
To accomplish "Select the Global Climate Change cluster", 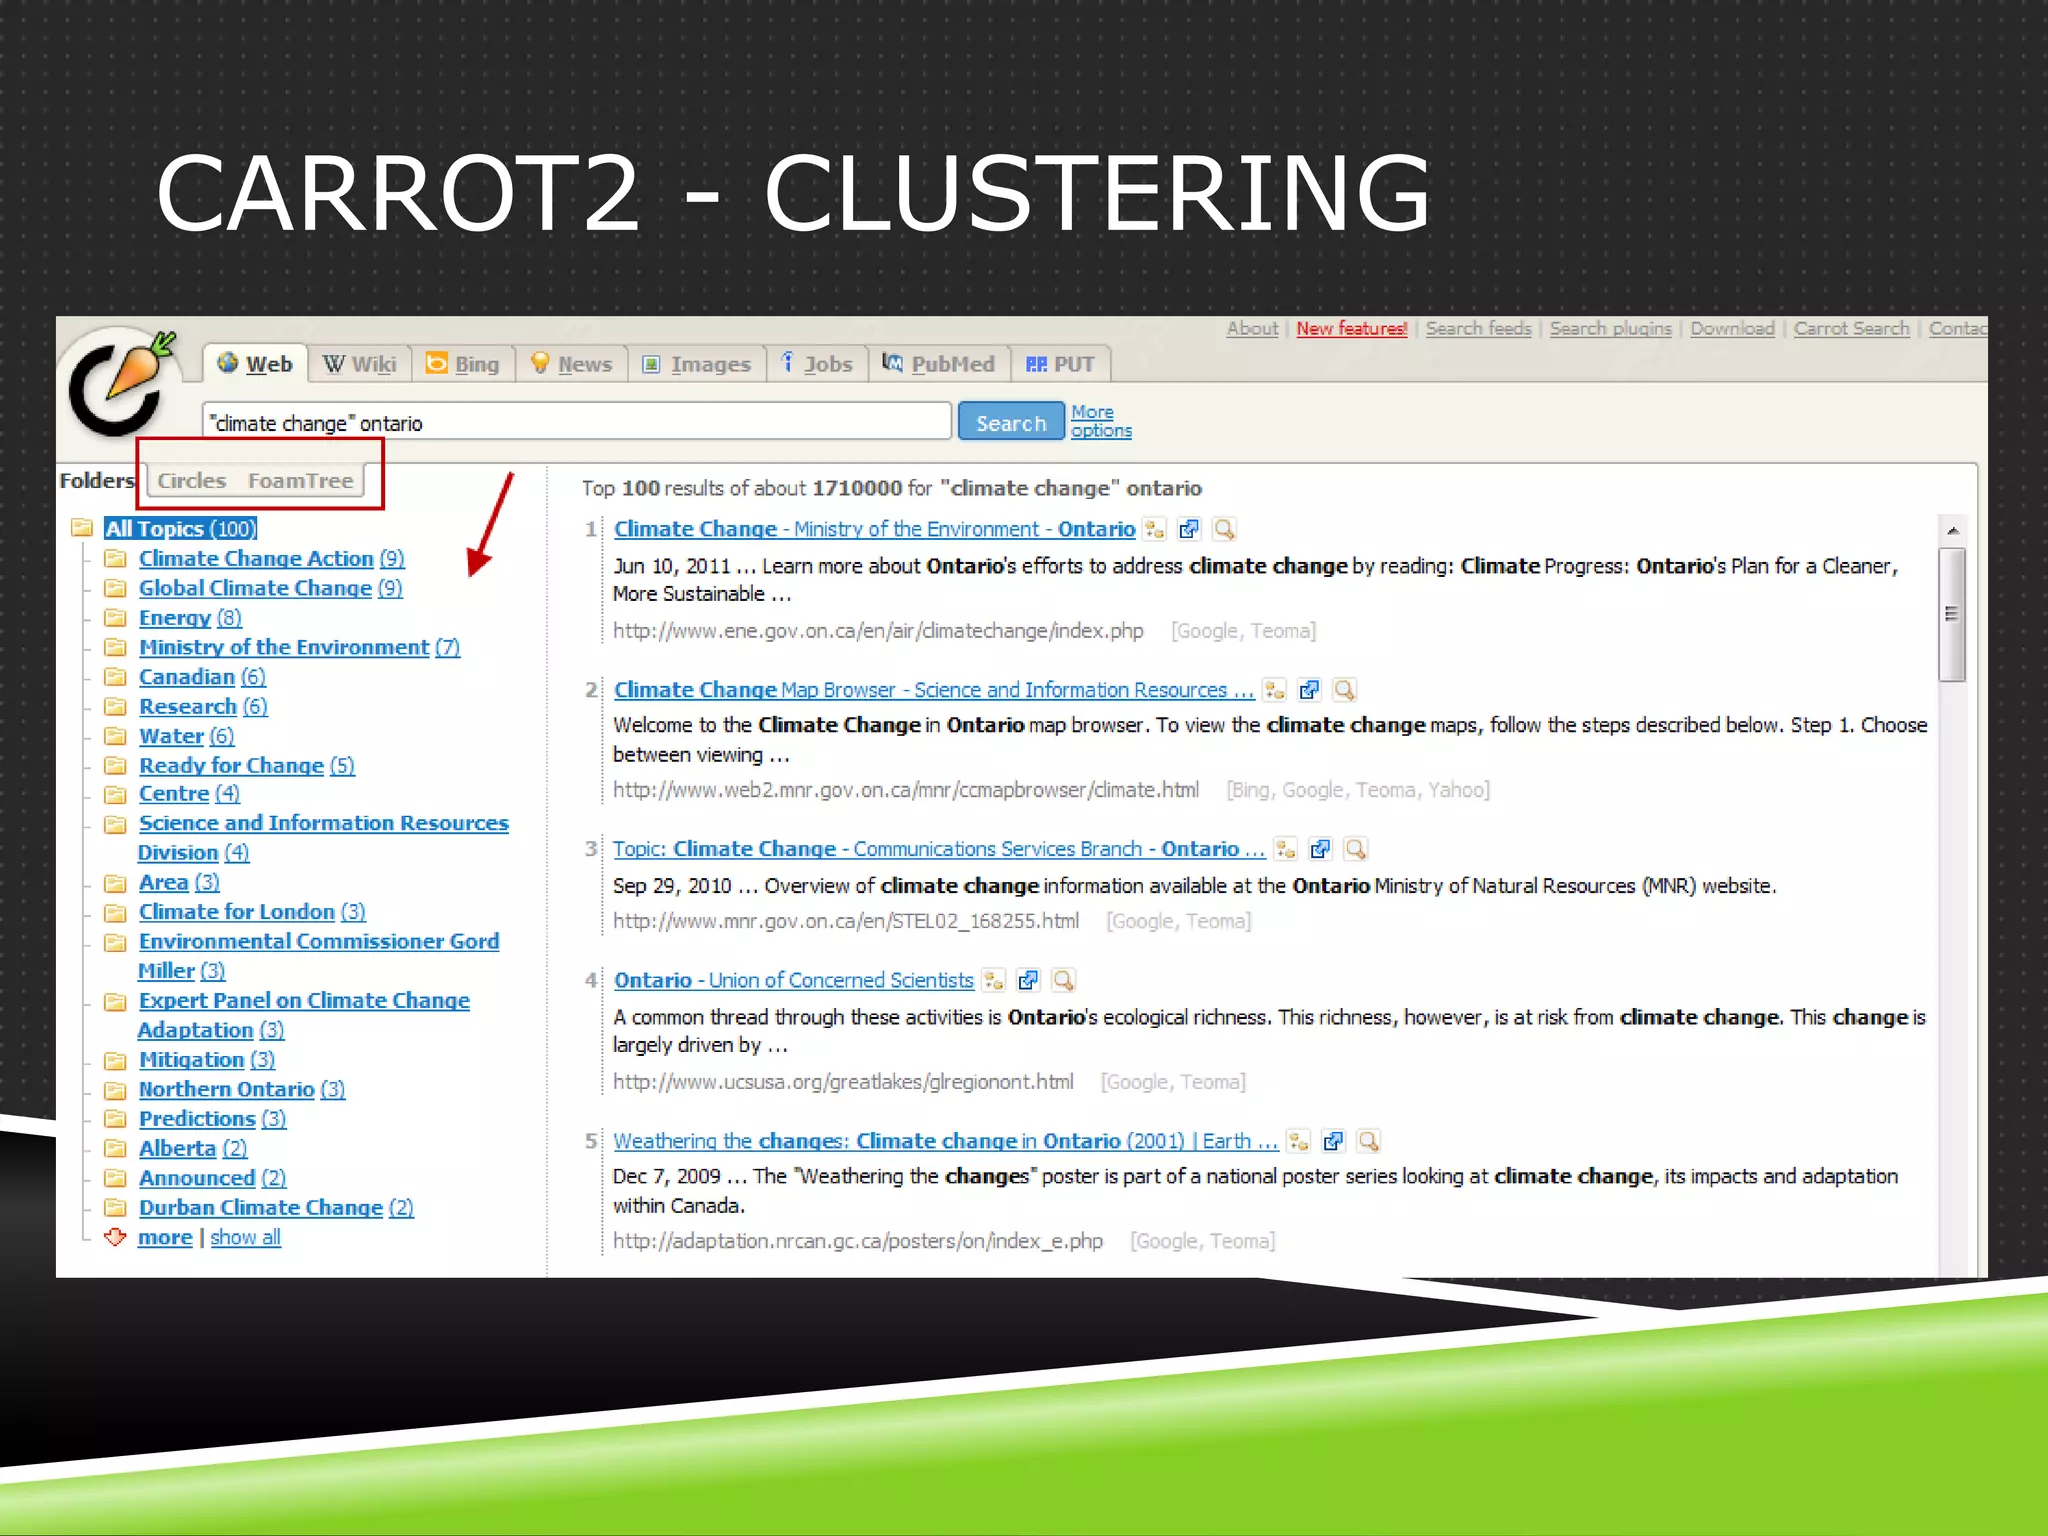I will point(270,588).
